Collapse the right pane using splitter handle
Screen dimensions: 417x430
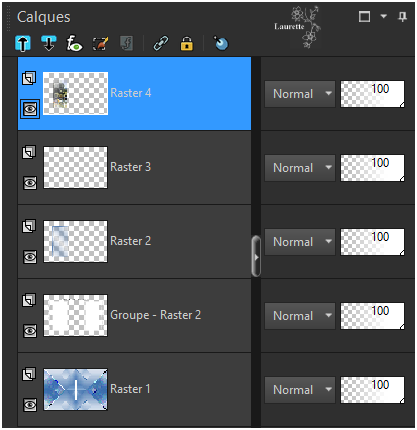pos(256,256)
